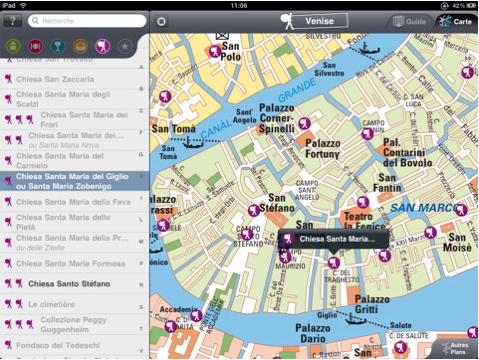Switch to the Carte tab
This screenshot has height=360, width=479.
(x=455, y=22)
